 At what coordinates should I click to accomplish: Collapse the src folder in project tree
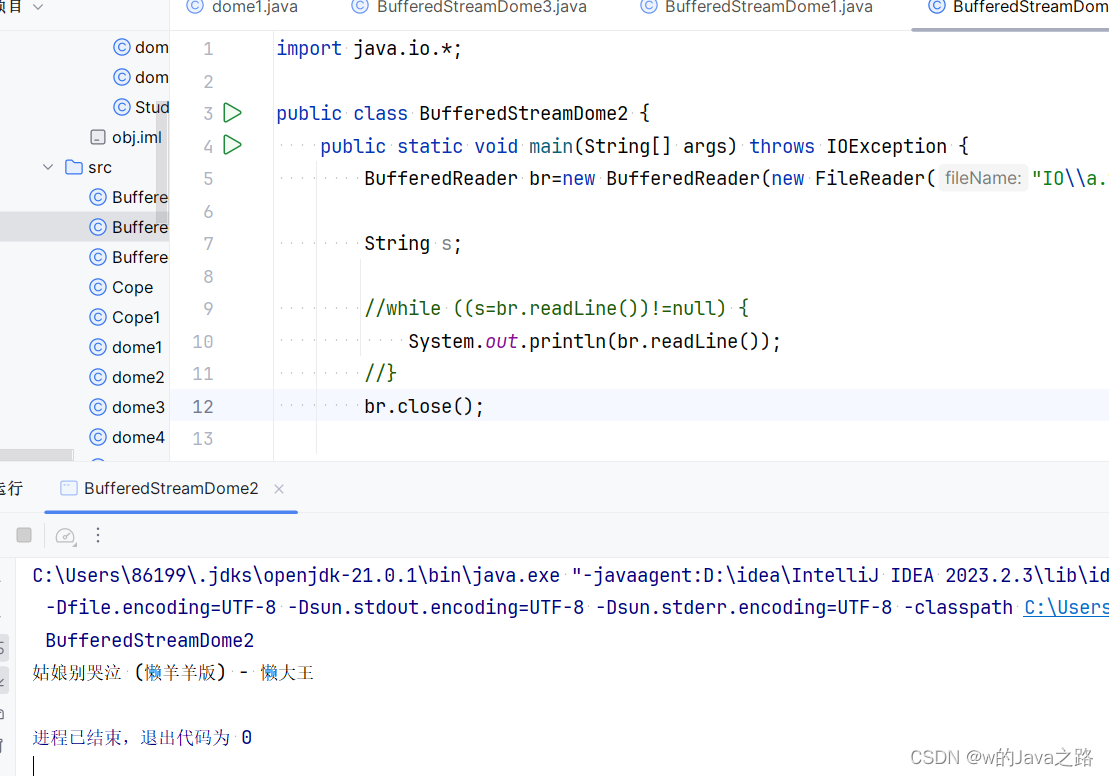point(47,167)
